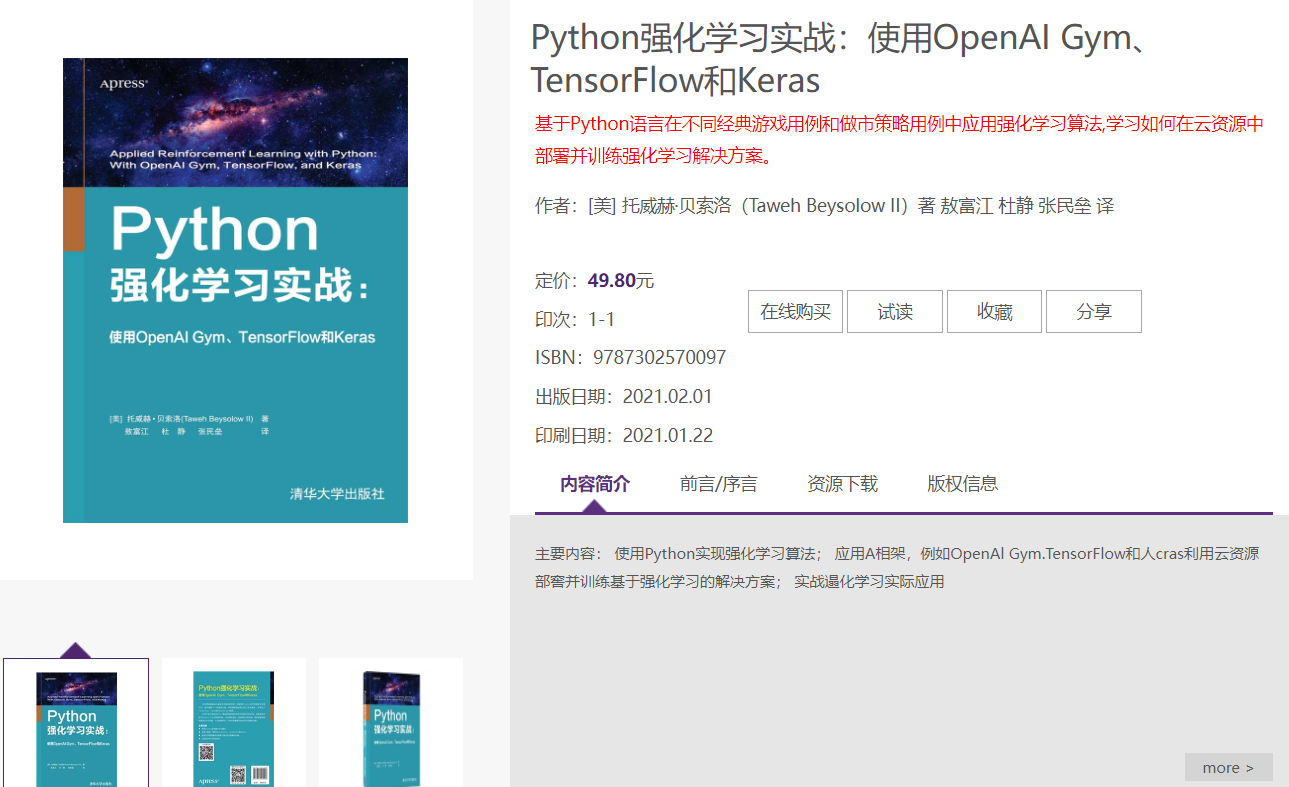
Task: Click the 印次: 1-1 line
Action: click(575, 319)
